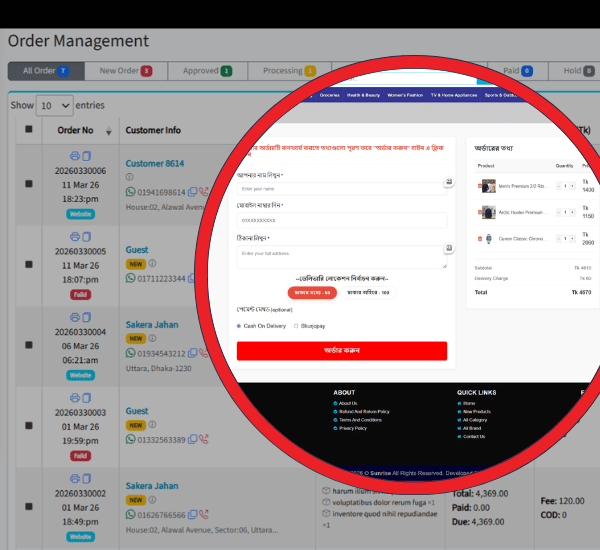Select checkbox for order 20260330006
Image resolution: width=600 pixels, height=550 pixels.
point(29,184)
